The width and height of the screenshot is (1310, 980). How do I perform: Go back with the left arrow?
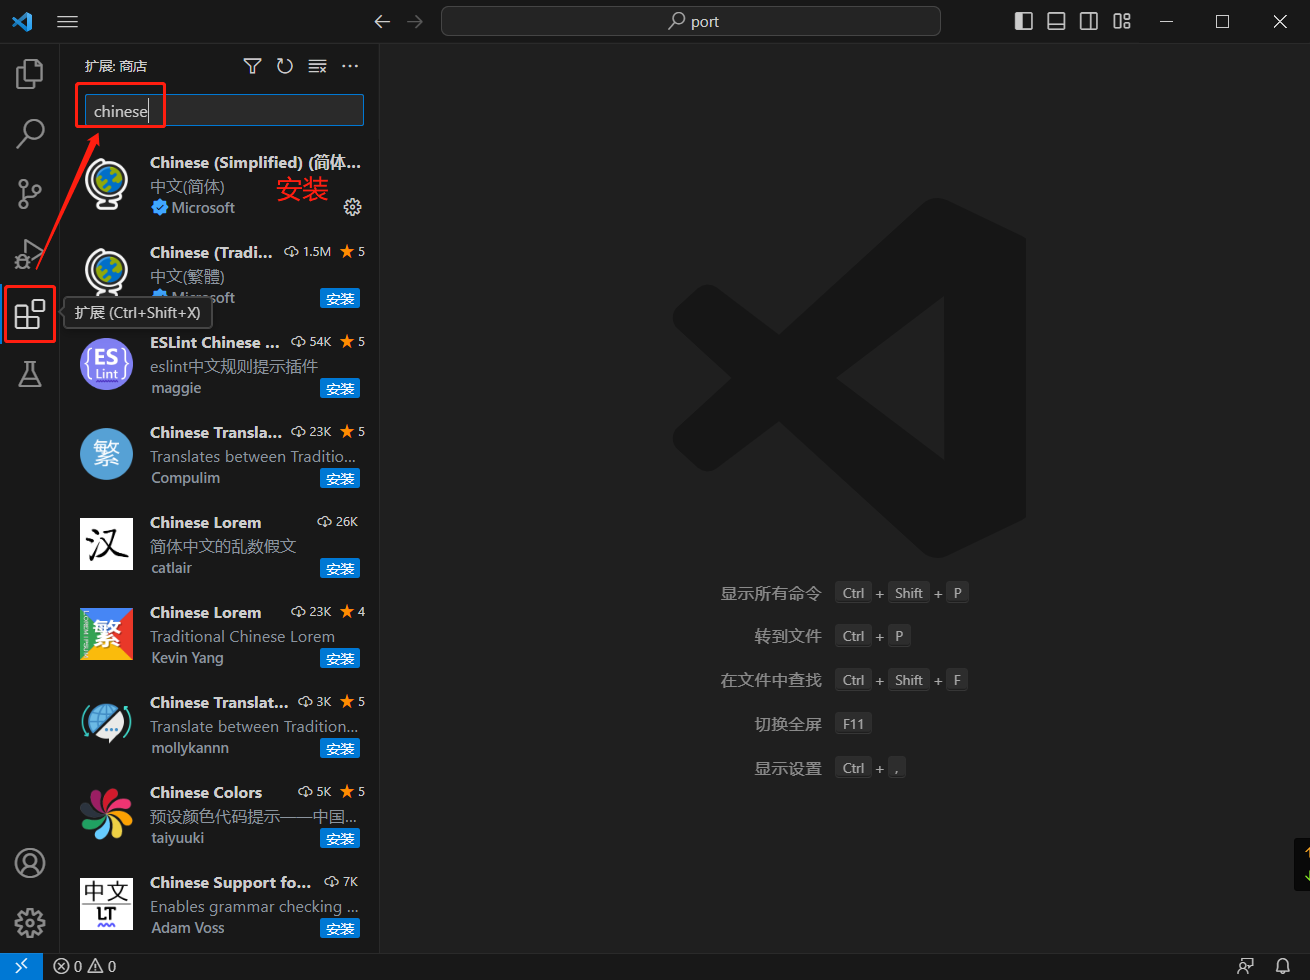click(x=382, y=21)
